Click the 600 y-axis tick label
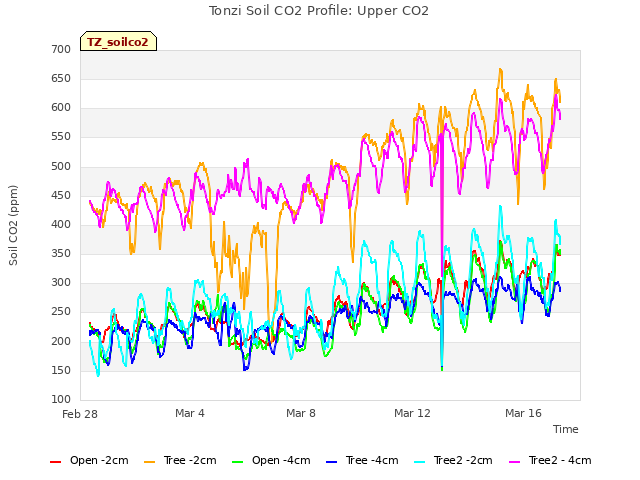The image size is (640, 480). pyautogui.click(x=61, y=108)
